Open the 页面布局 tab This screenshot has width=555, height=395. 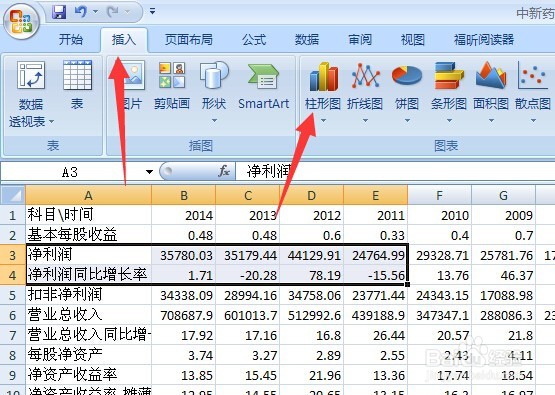189,39
